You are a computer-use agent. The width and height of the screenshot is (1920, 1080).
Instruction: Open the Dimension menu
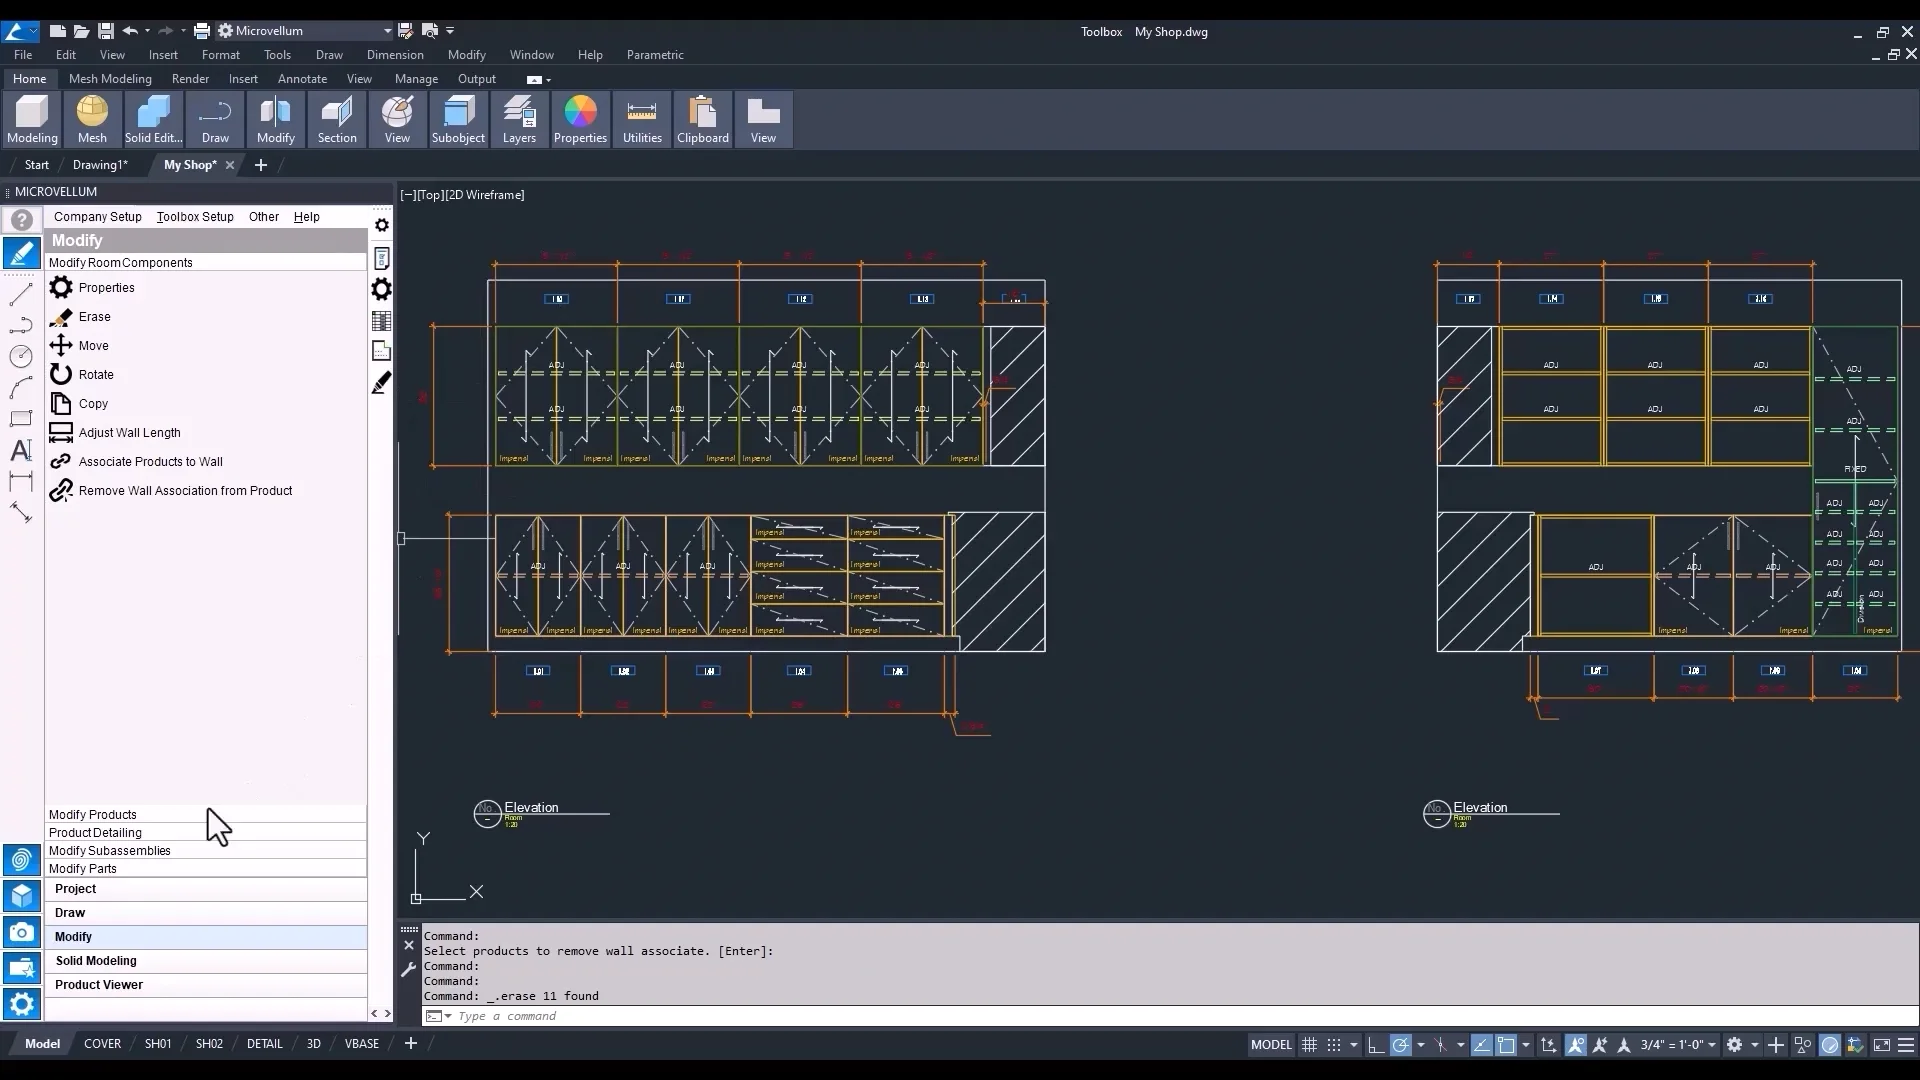tap(395, 55)
